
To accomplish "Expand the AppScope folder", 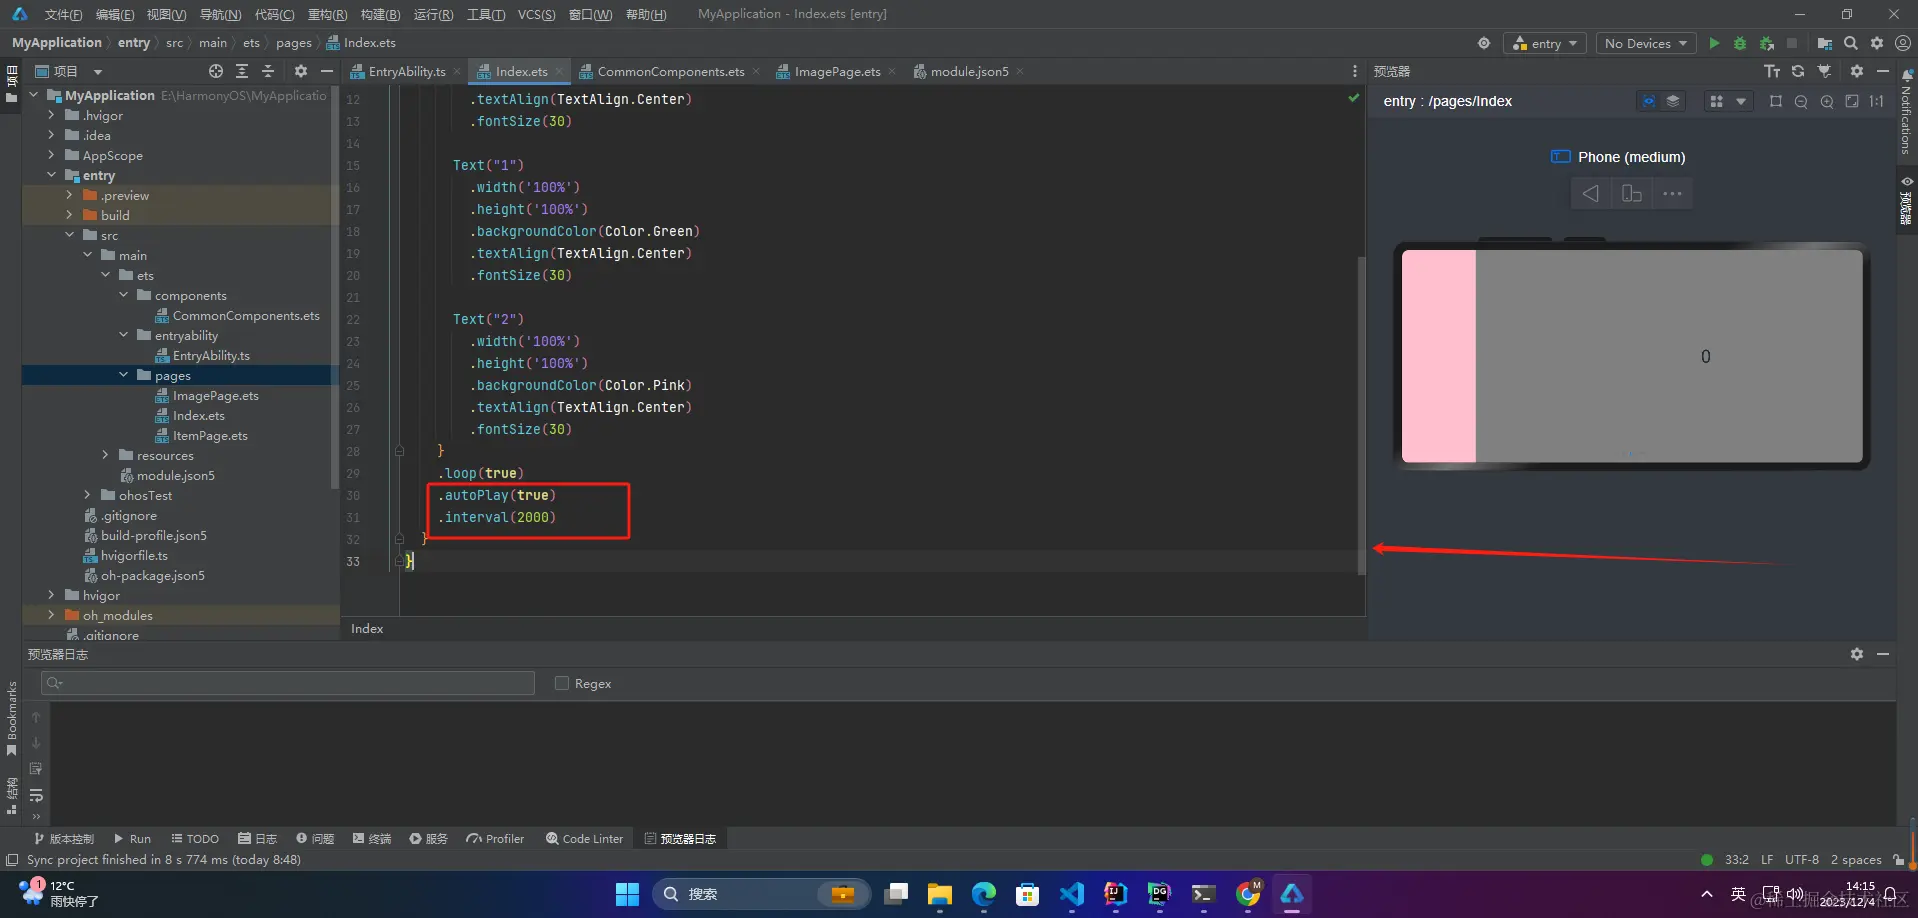I will pos(51,155).
